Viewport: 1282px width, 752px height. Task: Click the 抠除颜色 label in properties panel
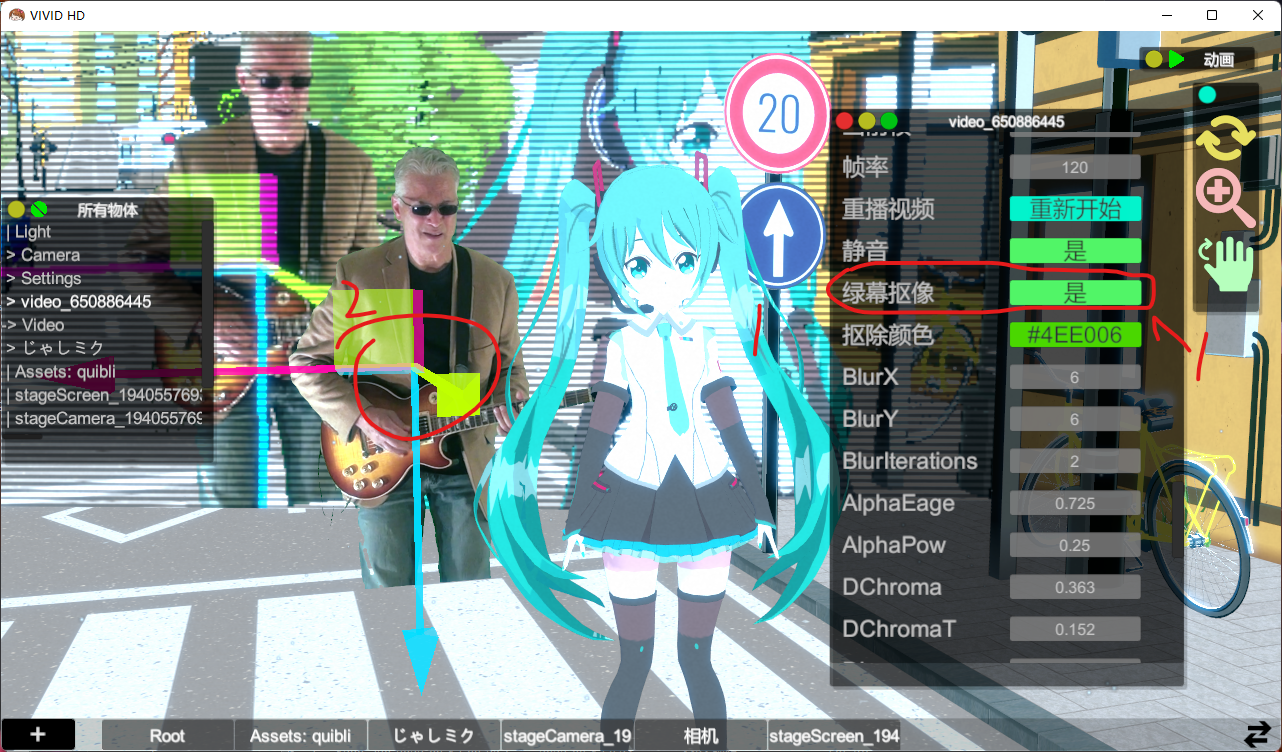tap(889, 335)
